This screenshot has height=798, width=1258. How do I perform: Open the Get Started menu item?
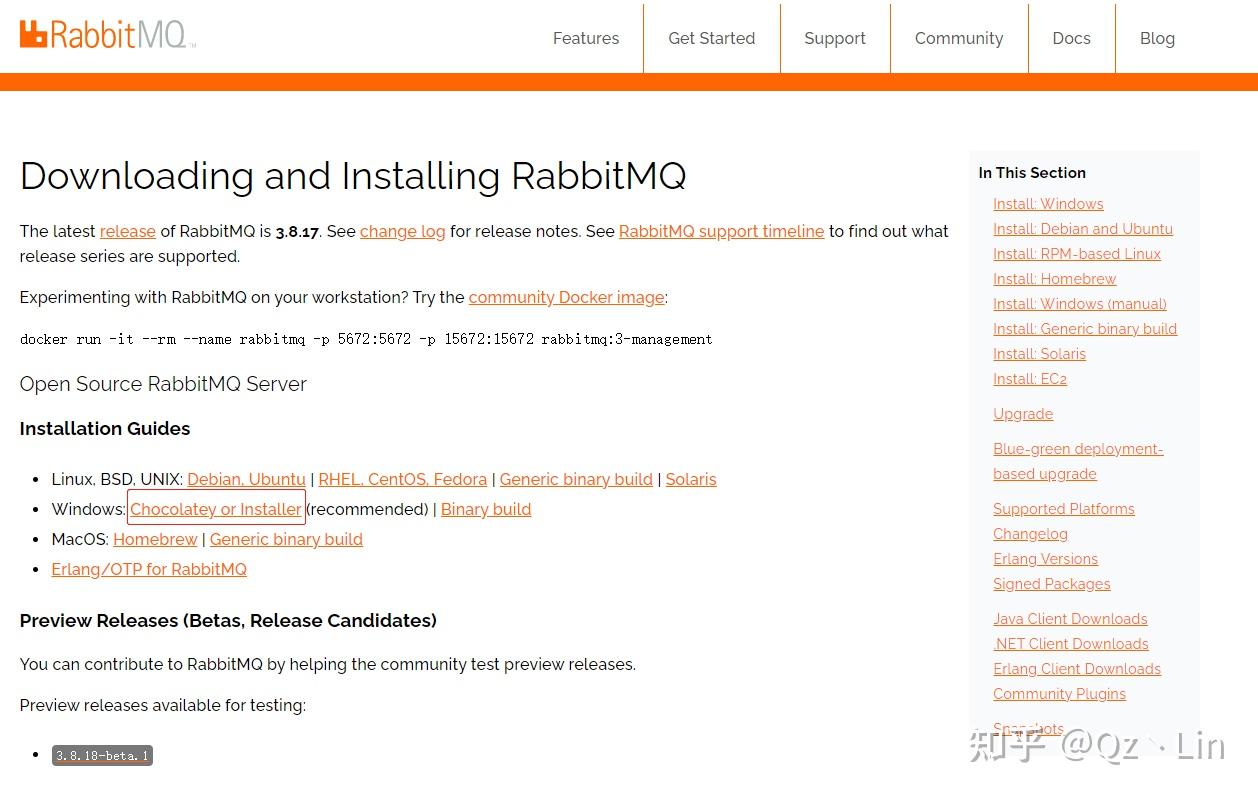(711, 38)
